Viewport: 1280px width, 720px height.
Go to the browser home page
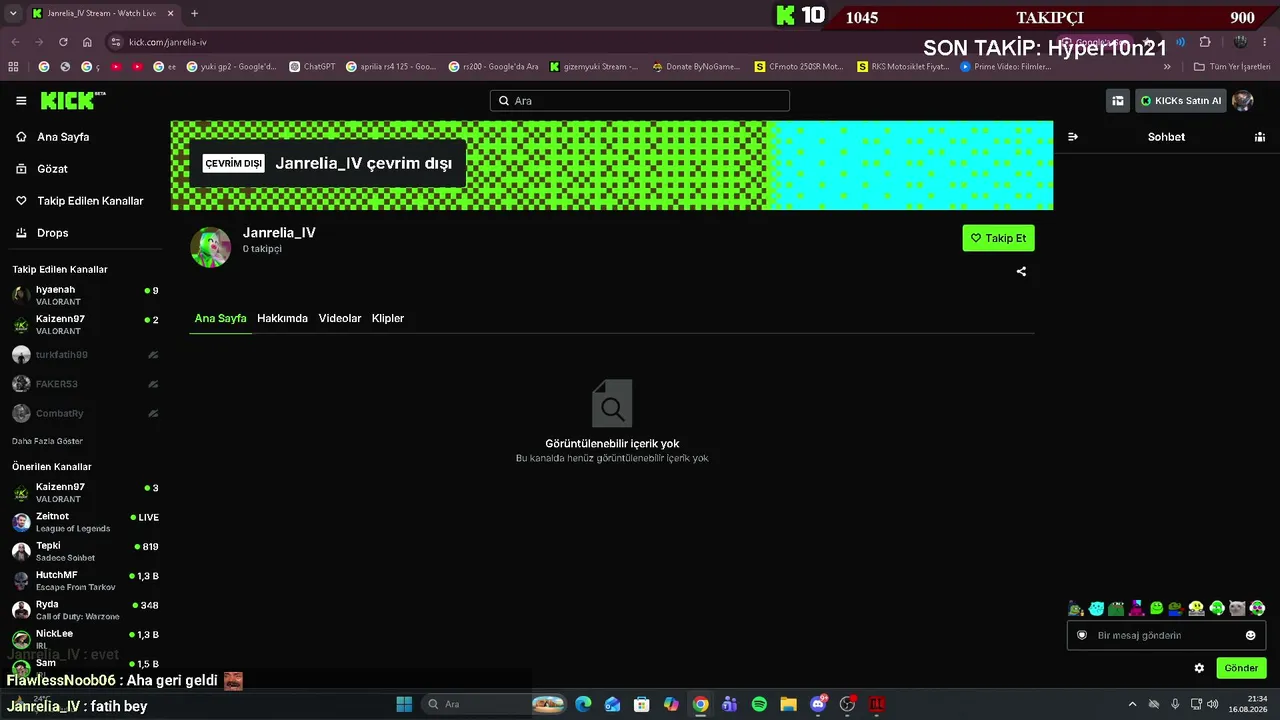(87, 42)
